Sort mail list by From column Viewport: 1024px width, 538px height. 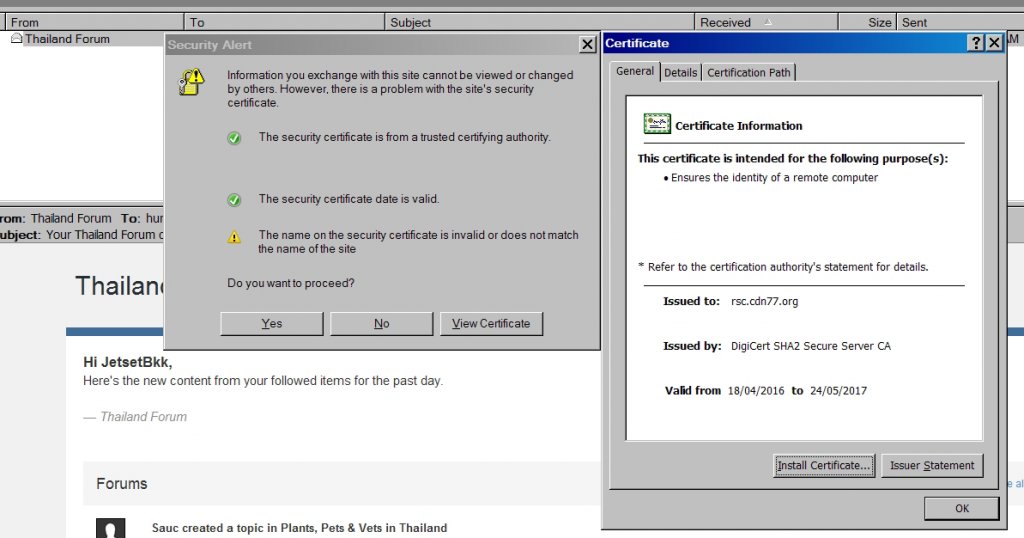coord(94,22)
